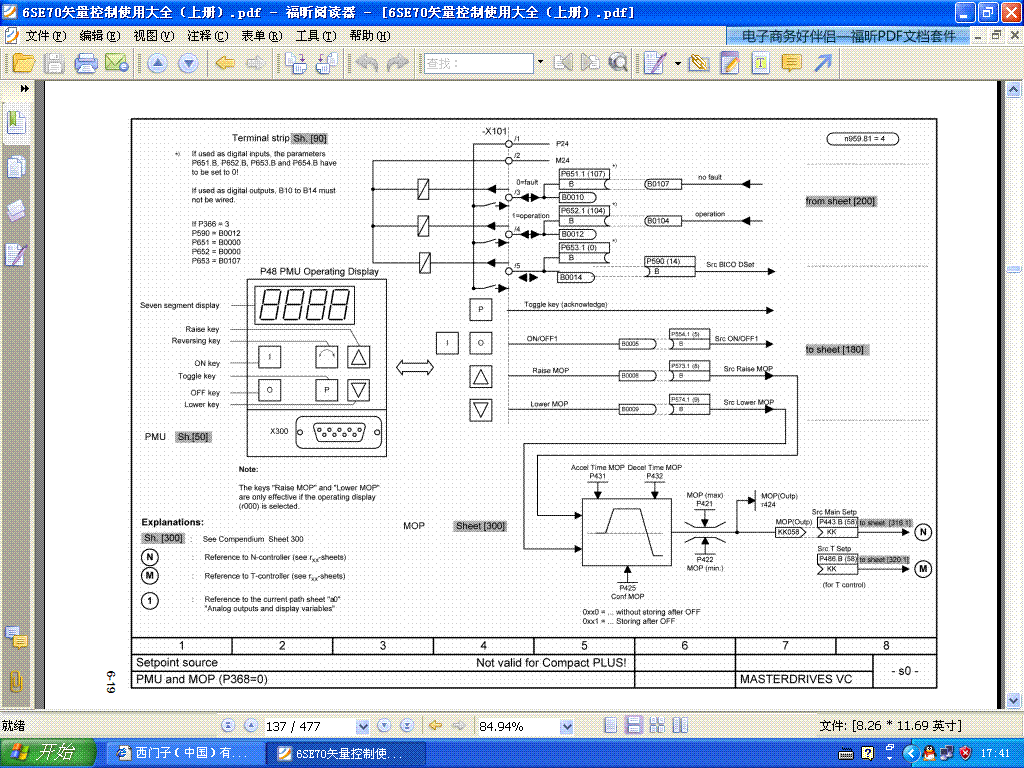Switch to facing pages layout
Image resolution: width=1024 pixels, height=768 pixels.
coord(657,725)
